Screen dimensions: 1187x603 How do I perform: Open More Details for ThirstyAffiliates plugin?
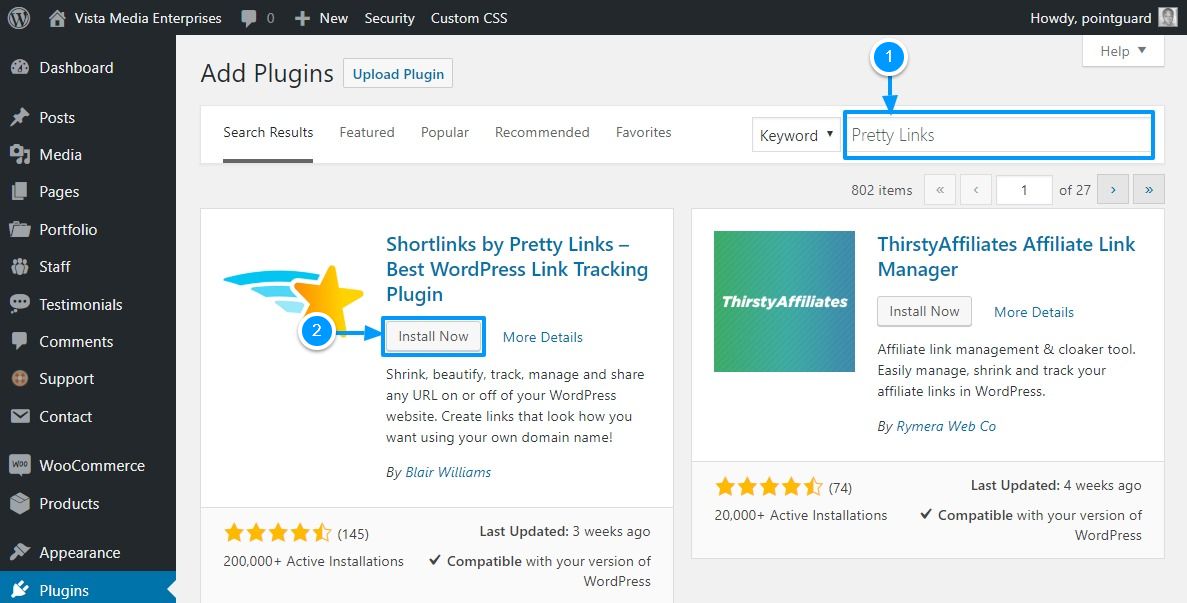click(x=1033, y=312)
